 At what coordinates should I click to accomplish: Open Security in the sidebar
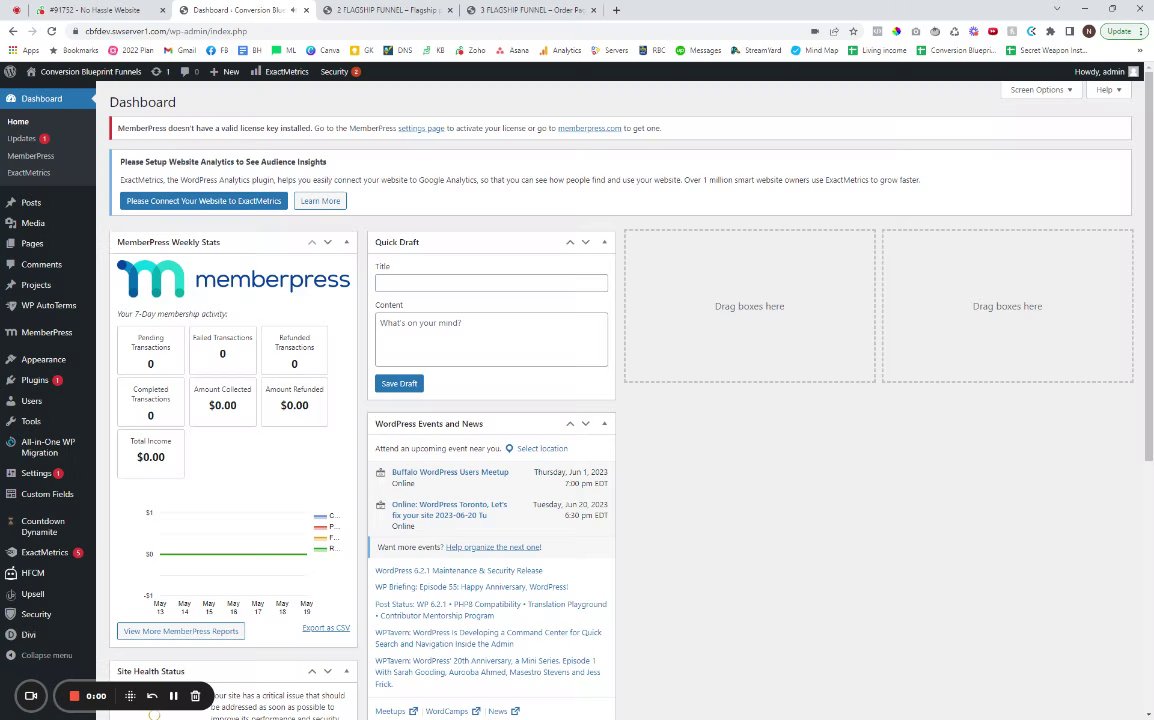pyautogui.click(x=36, y=614)
